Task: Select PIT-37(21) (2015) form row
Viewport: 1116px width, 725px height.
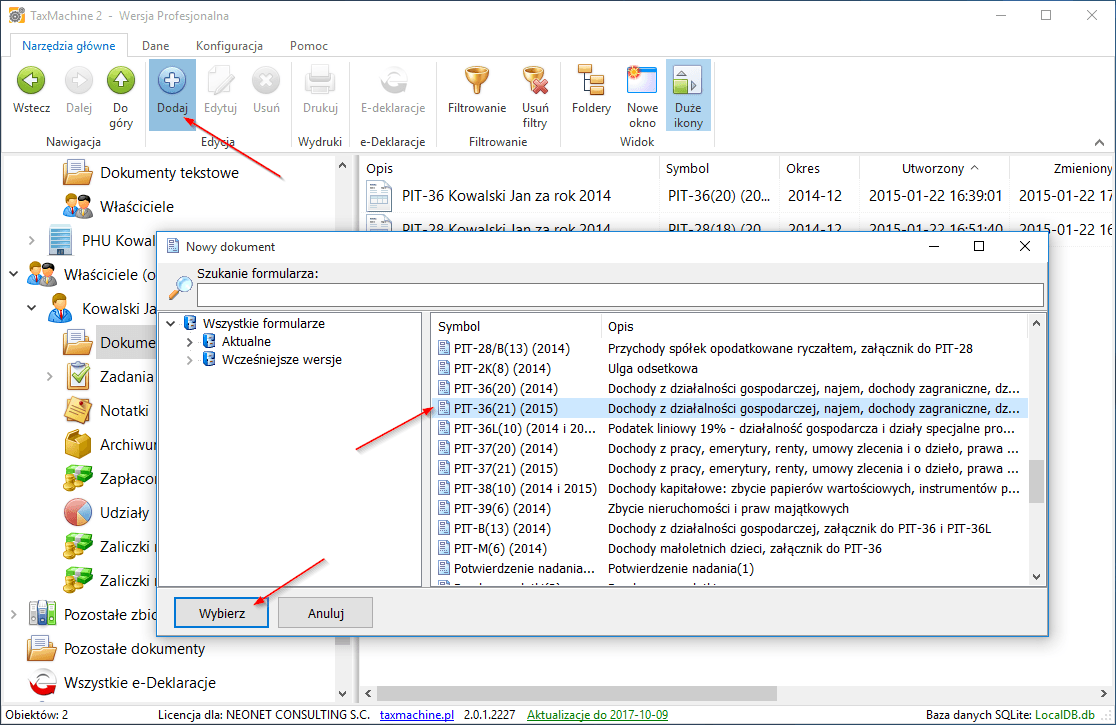Action: coord(505,468)
